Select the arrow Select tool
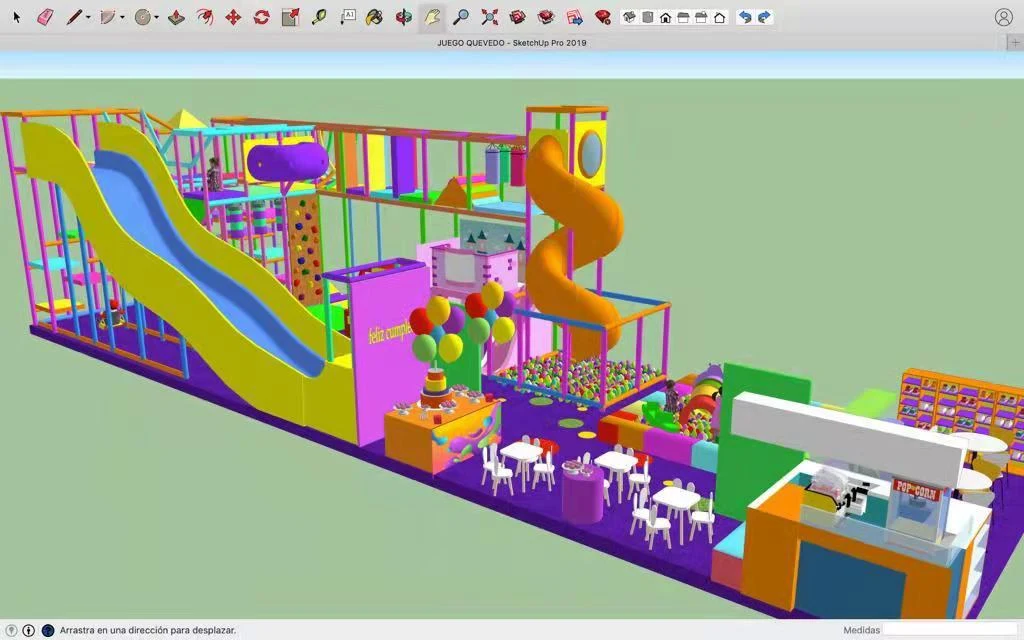 pyautogui.click(x=17, y=18)
